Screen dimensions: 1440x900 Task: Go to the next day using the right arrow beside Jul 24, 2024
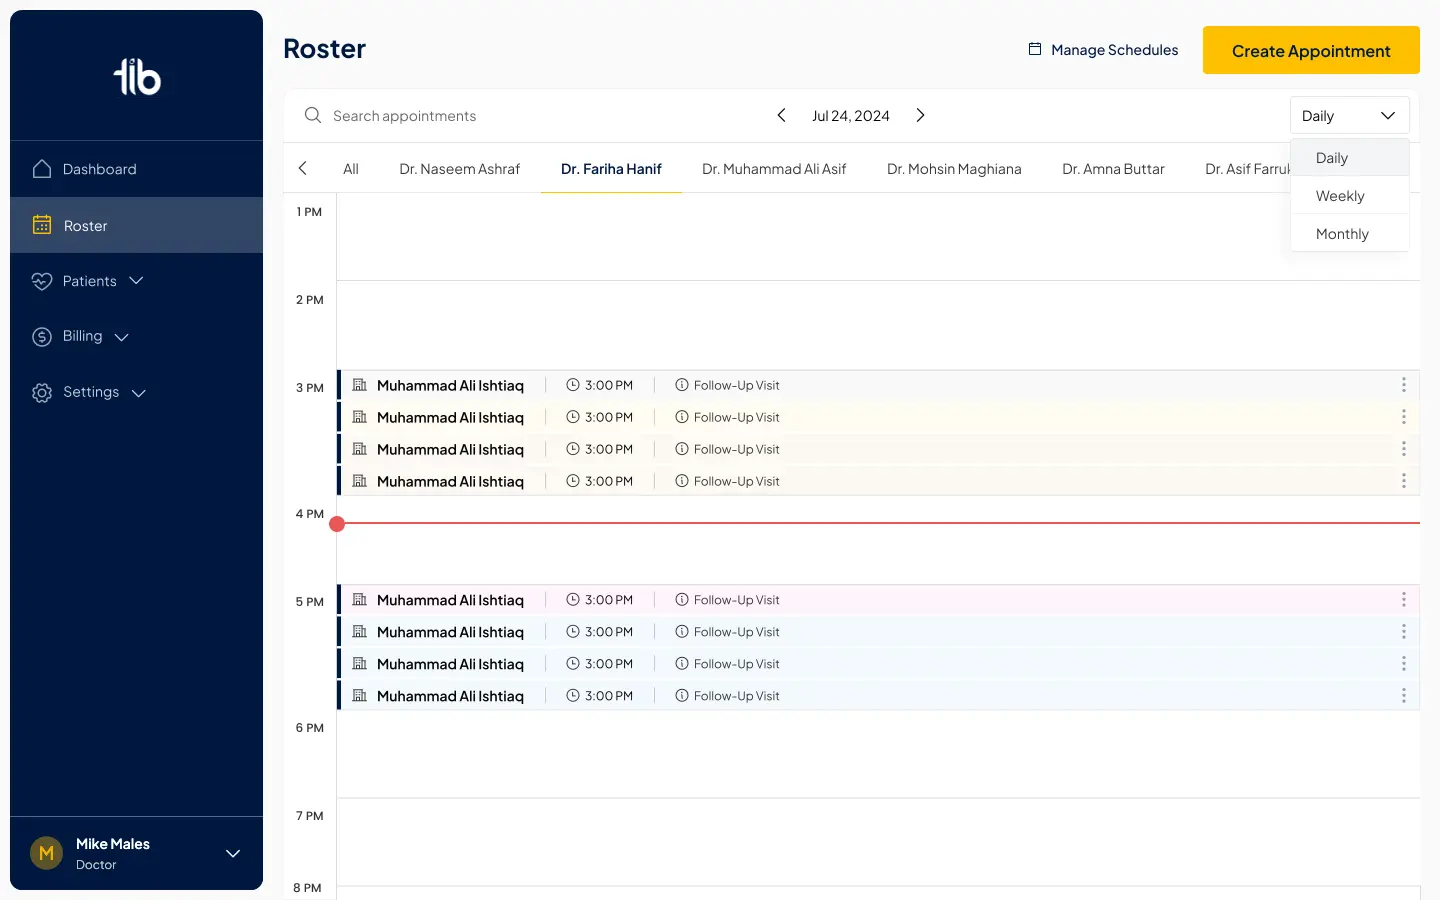[x=920, y=115]
